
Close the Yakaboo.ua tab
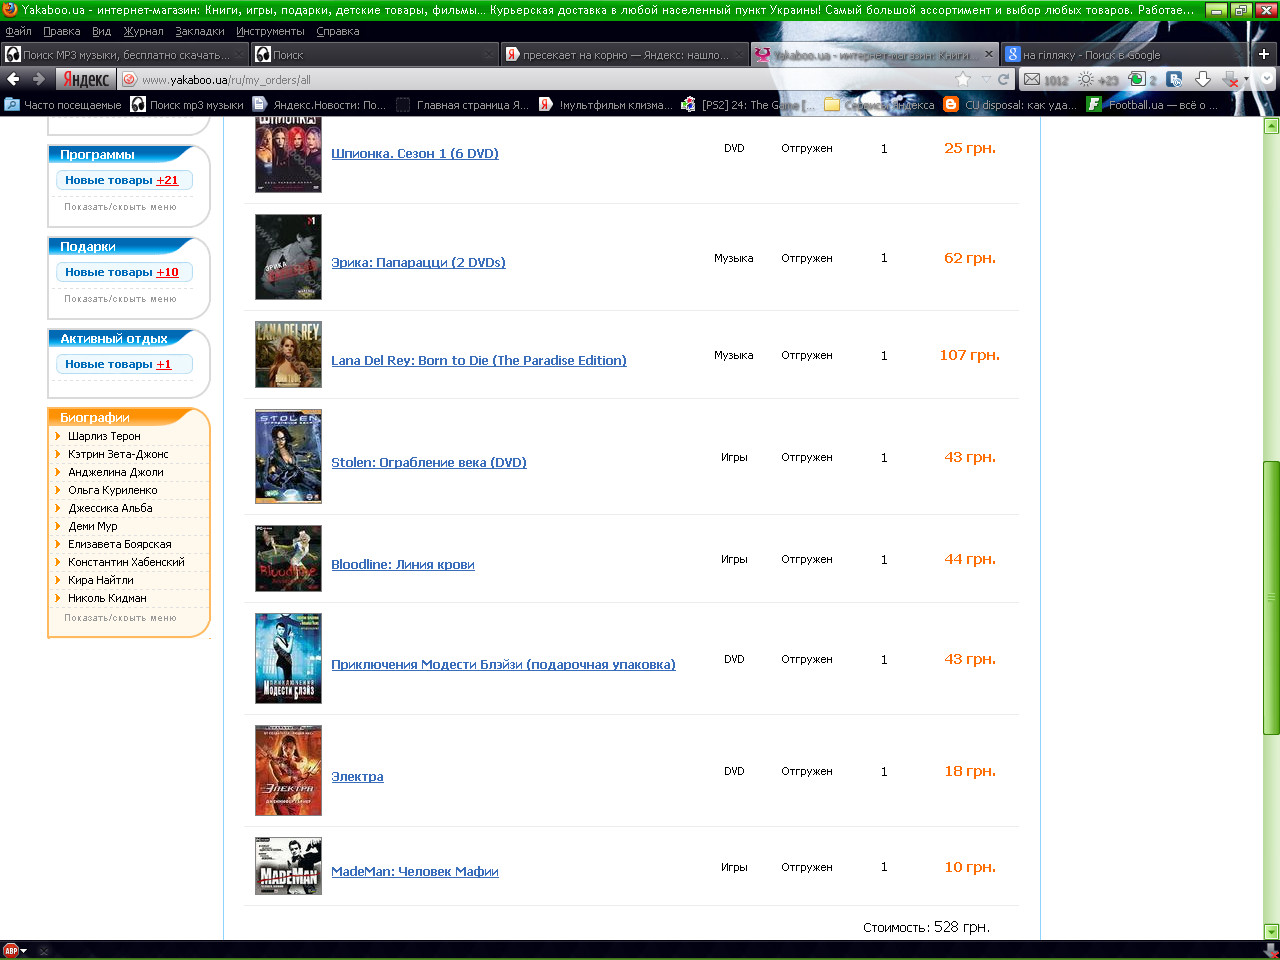click(x=989, y=54)
